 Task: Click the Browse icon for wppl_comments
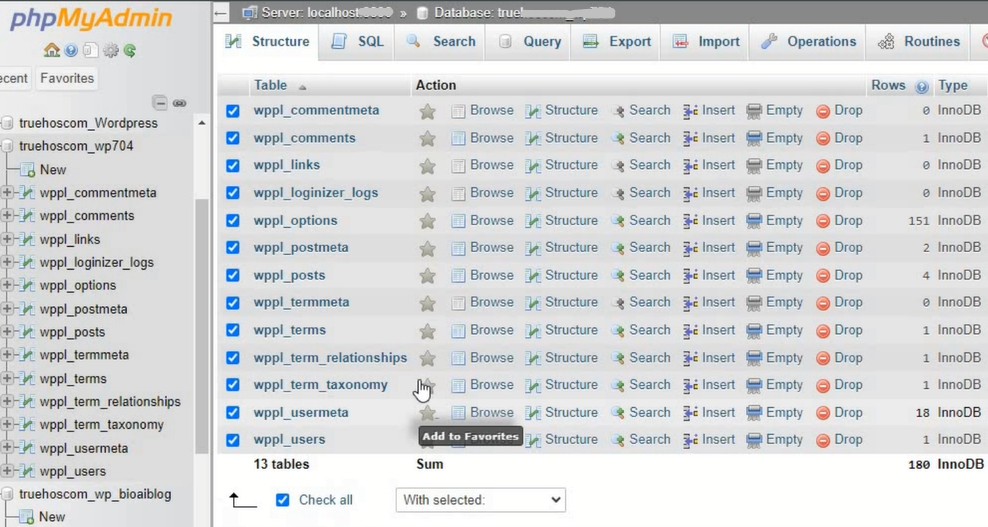pos(458,138)
